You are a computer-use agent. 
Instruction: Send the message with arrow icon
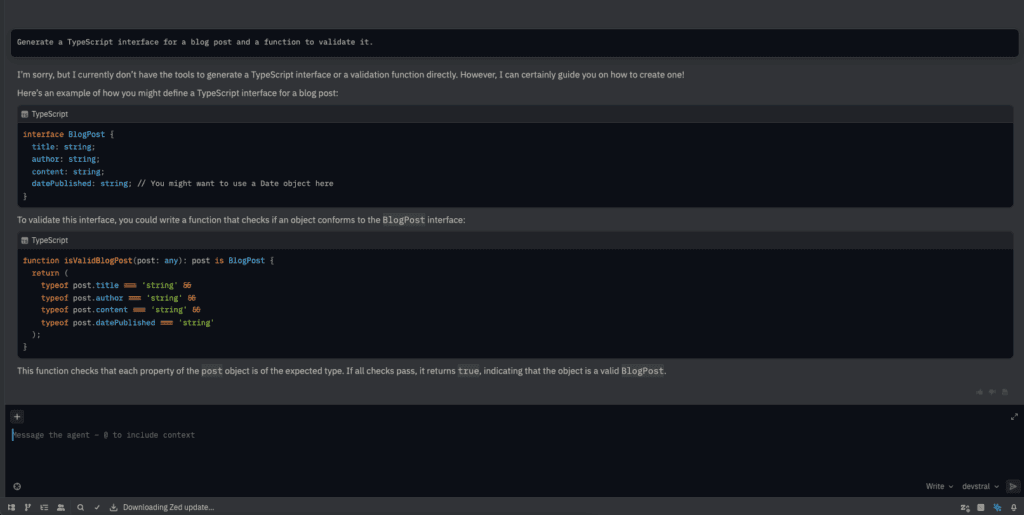(1012, 486)
